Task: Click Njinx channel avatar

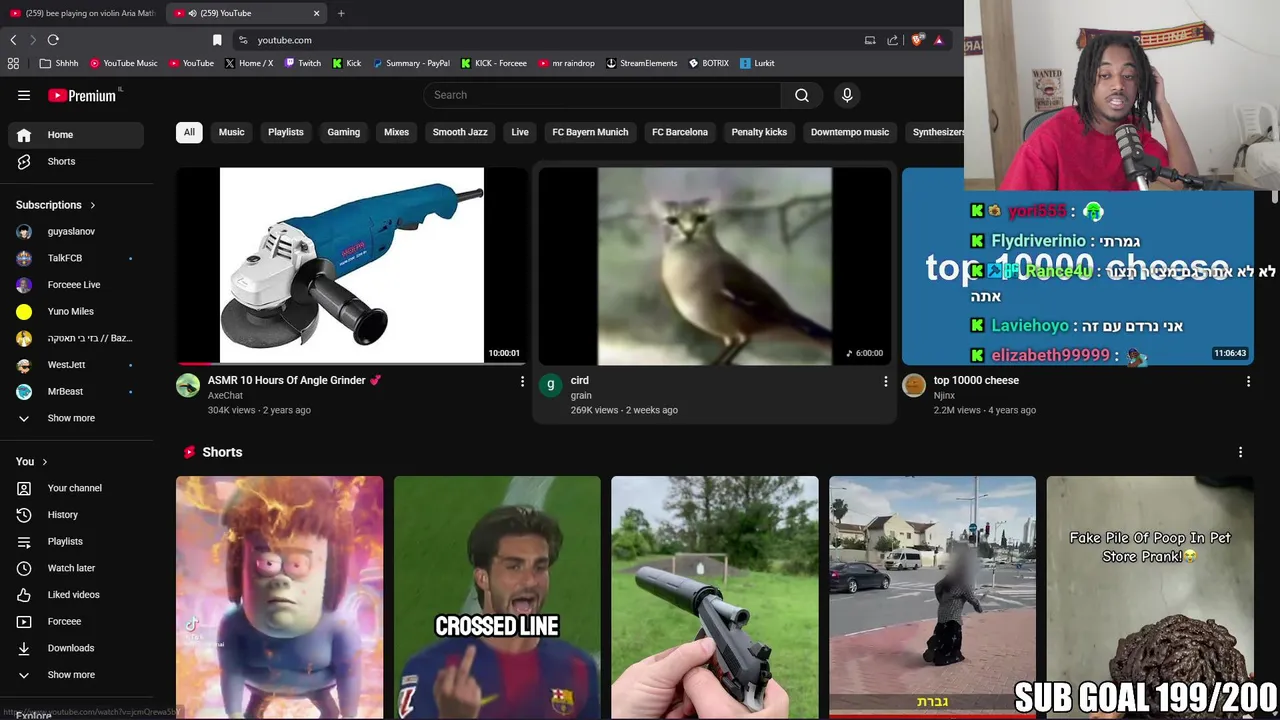Action: click(914, 386)
